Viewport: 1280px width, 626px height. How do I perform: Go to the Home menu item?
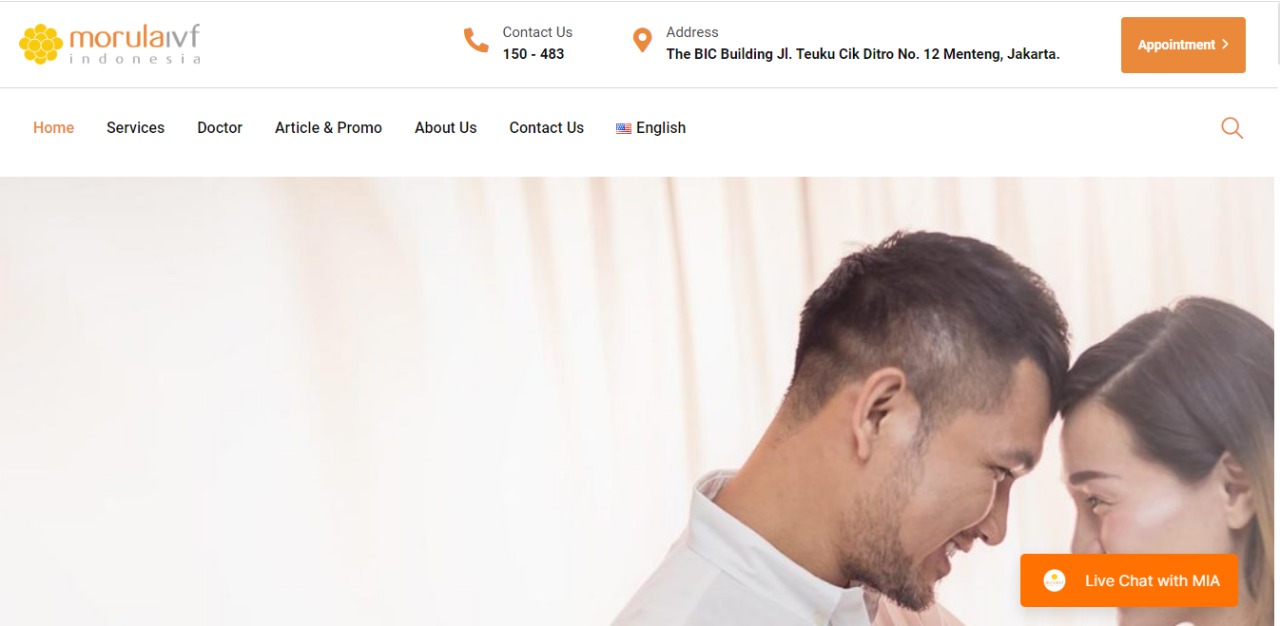pyautogui.click(x=54, y=128)
